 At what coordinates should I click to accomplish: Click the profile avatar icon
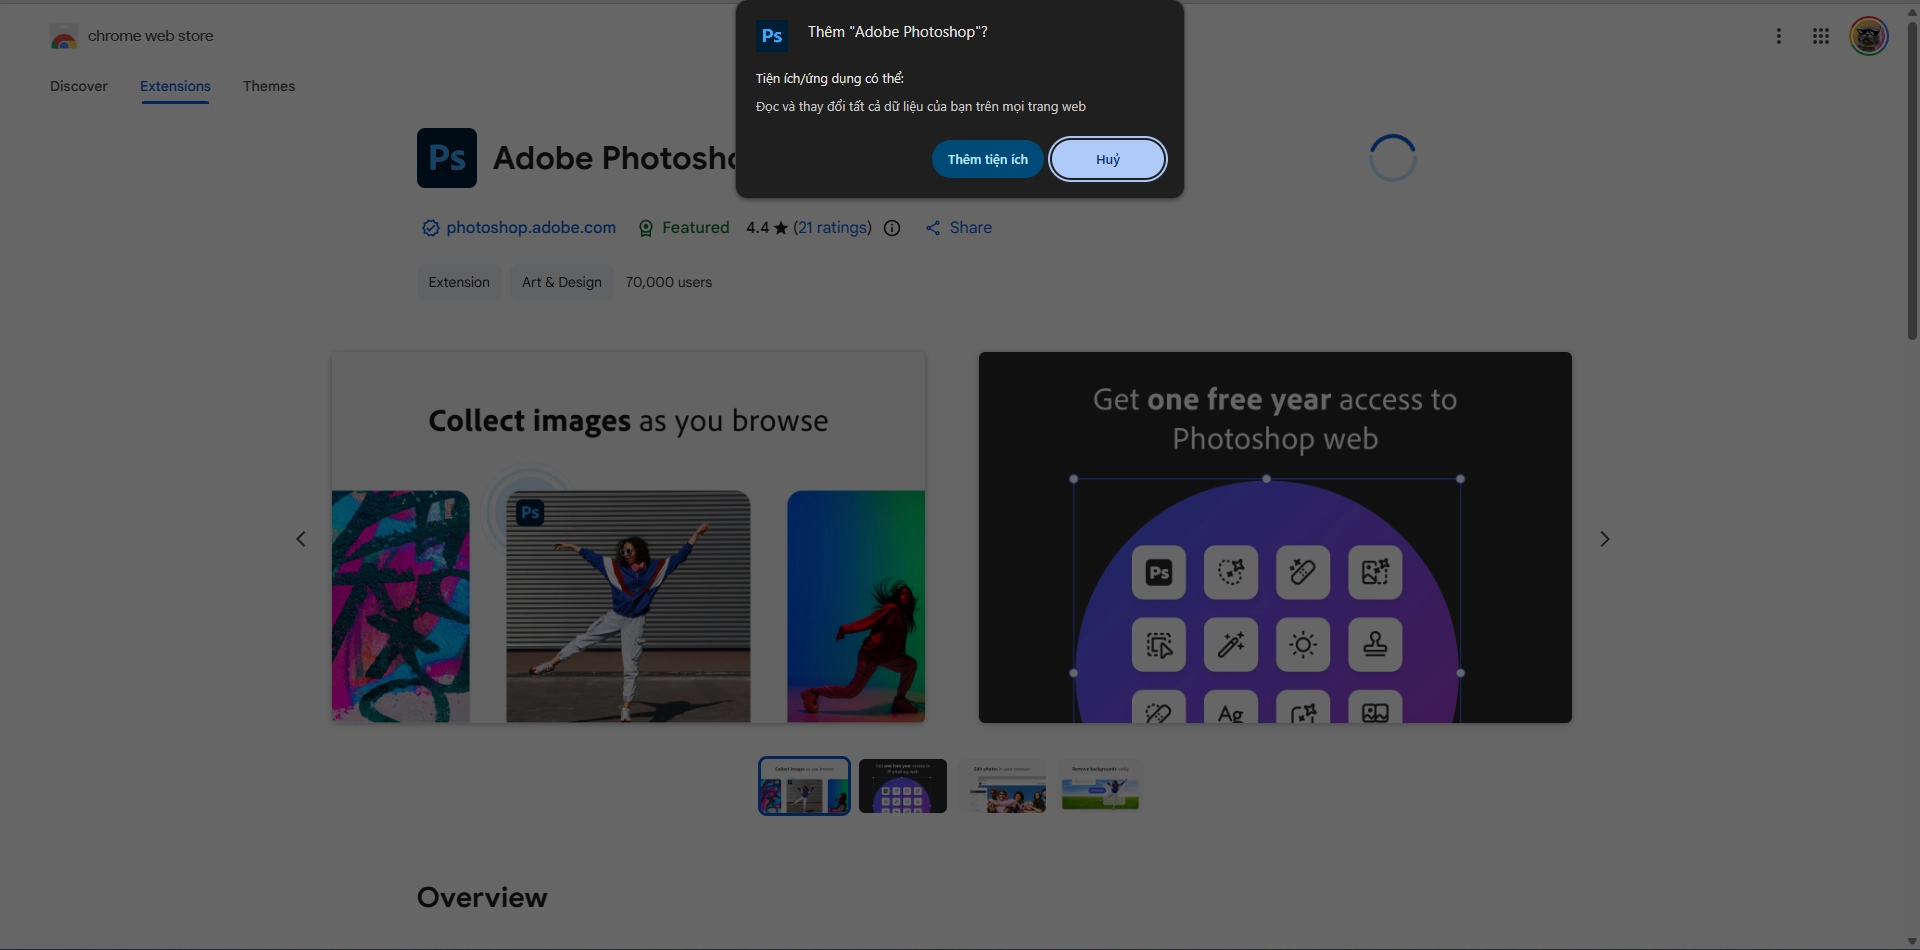tap(1867, 36)
